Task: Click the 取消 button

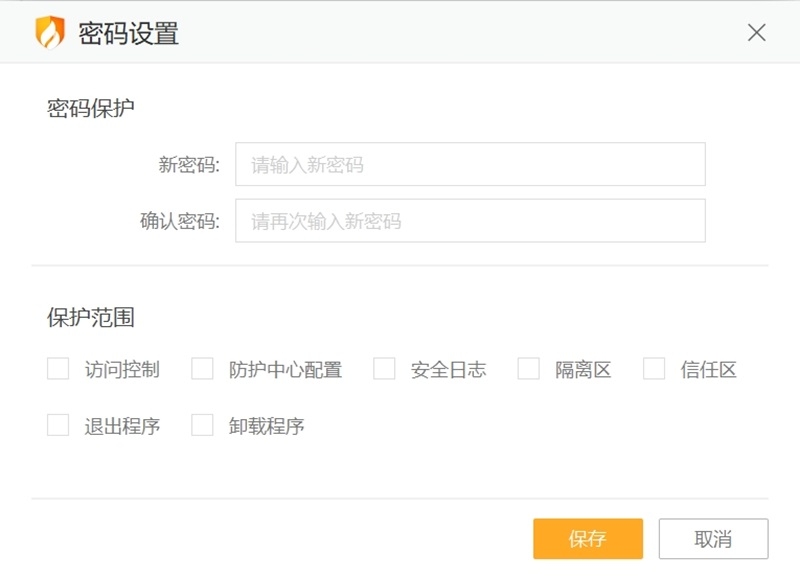Action: (x=712, y=538)
